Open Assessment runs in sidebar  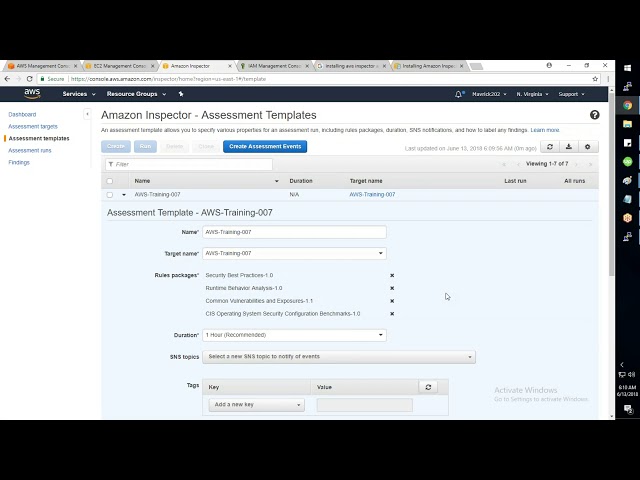[x=30, y=151]
